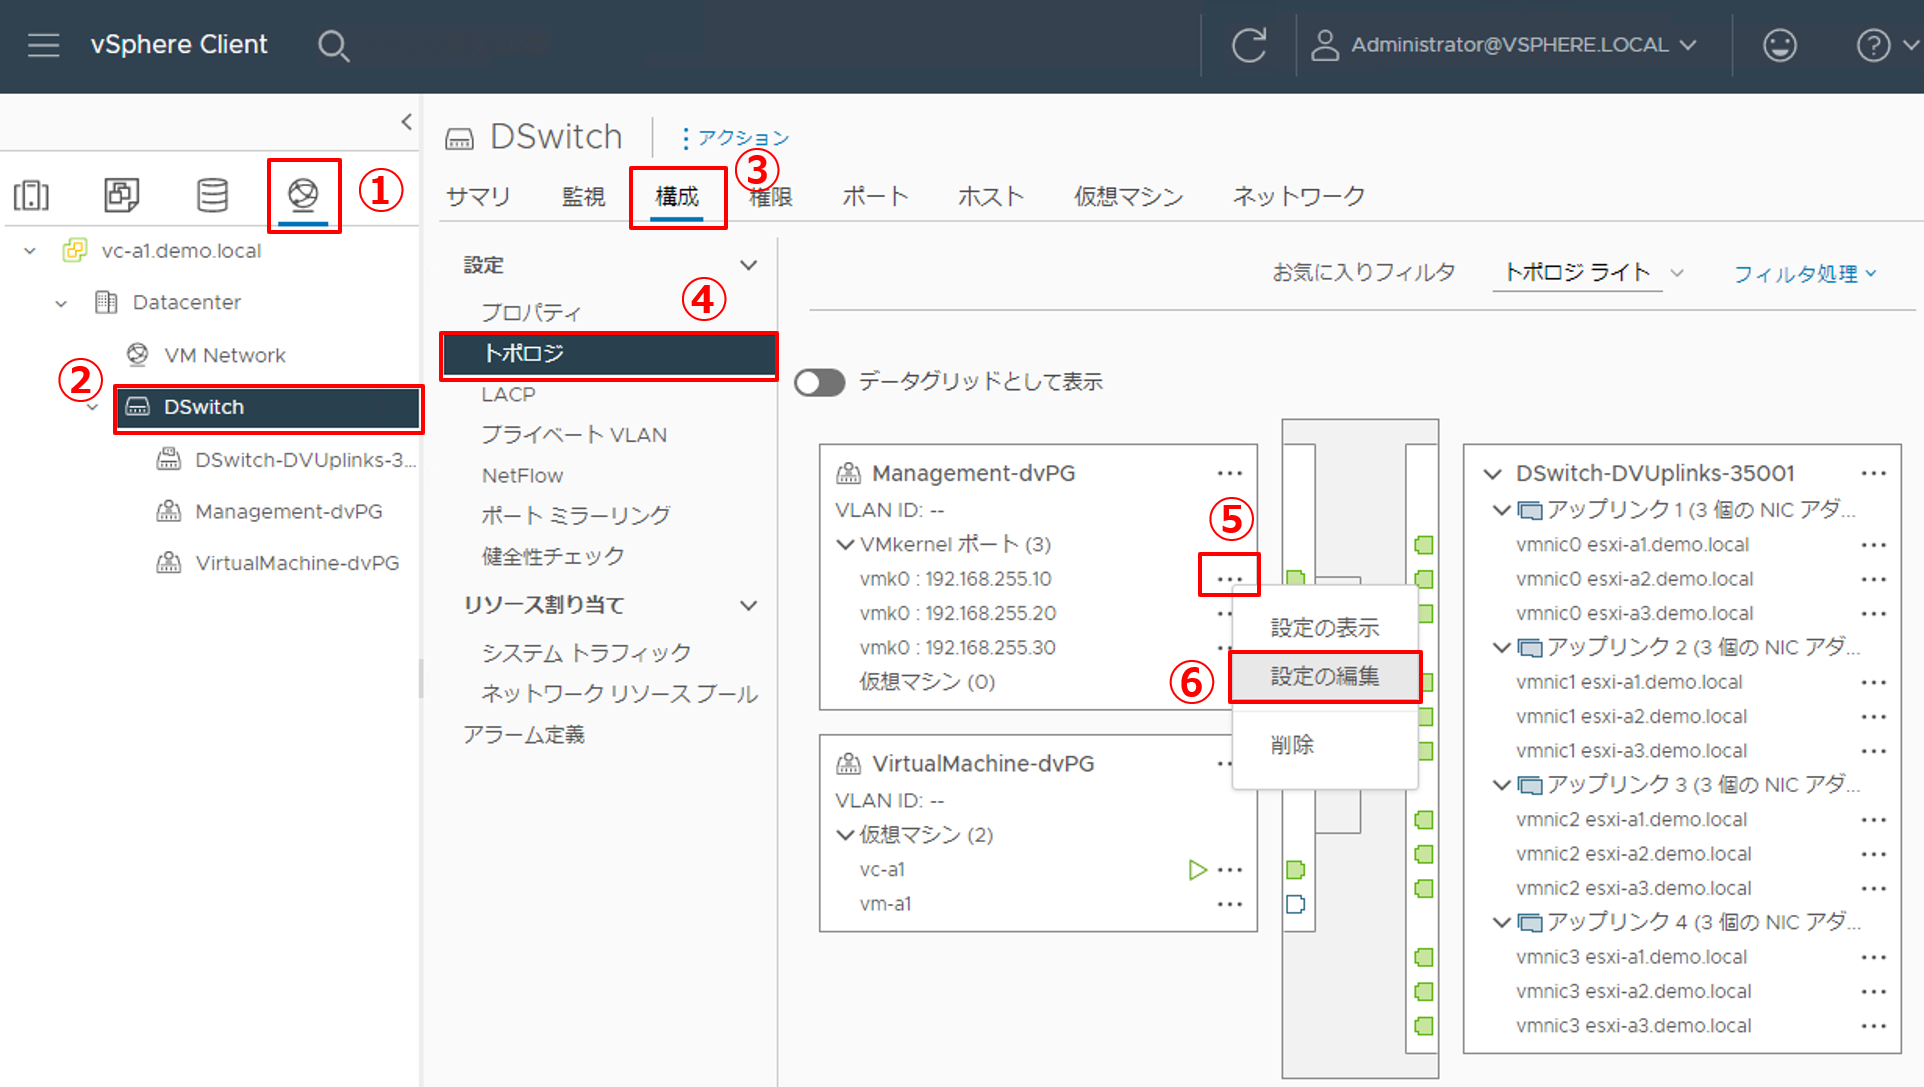Open the 監視 tab
The width and height of the screenshot is (1924, 1087).
[583, 197]
